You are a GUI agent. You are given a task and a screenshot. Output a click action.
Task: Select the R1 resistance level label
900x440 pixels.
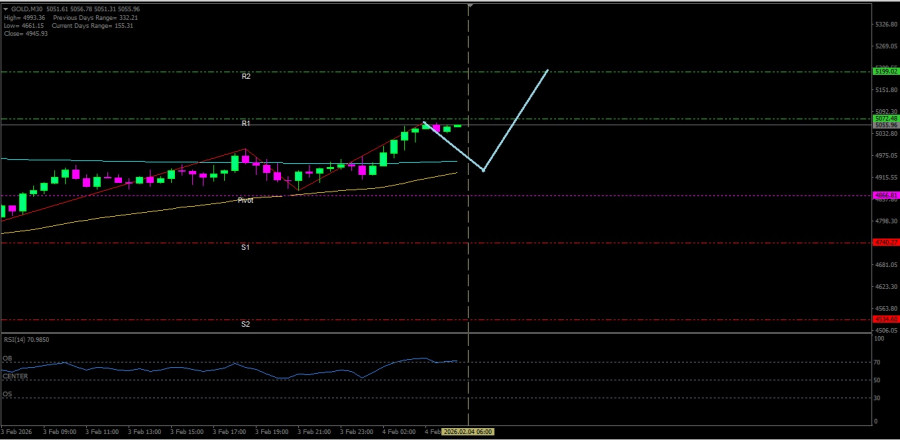[x=245, y=123]
